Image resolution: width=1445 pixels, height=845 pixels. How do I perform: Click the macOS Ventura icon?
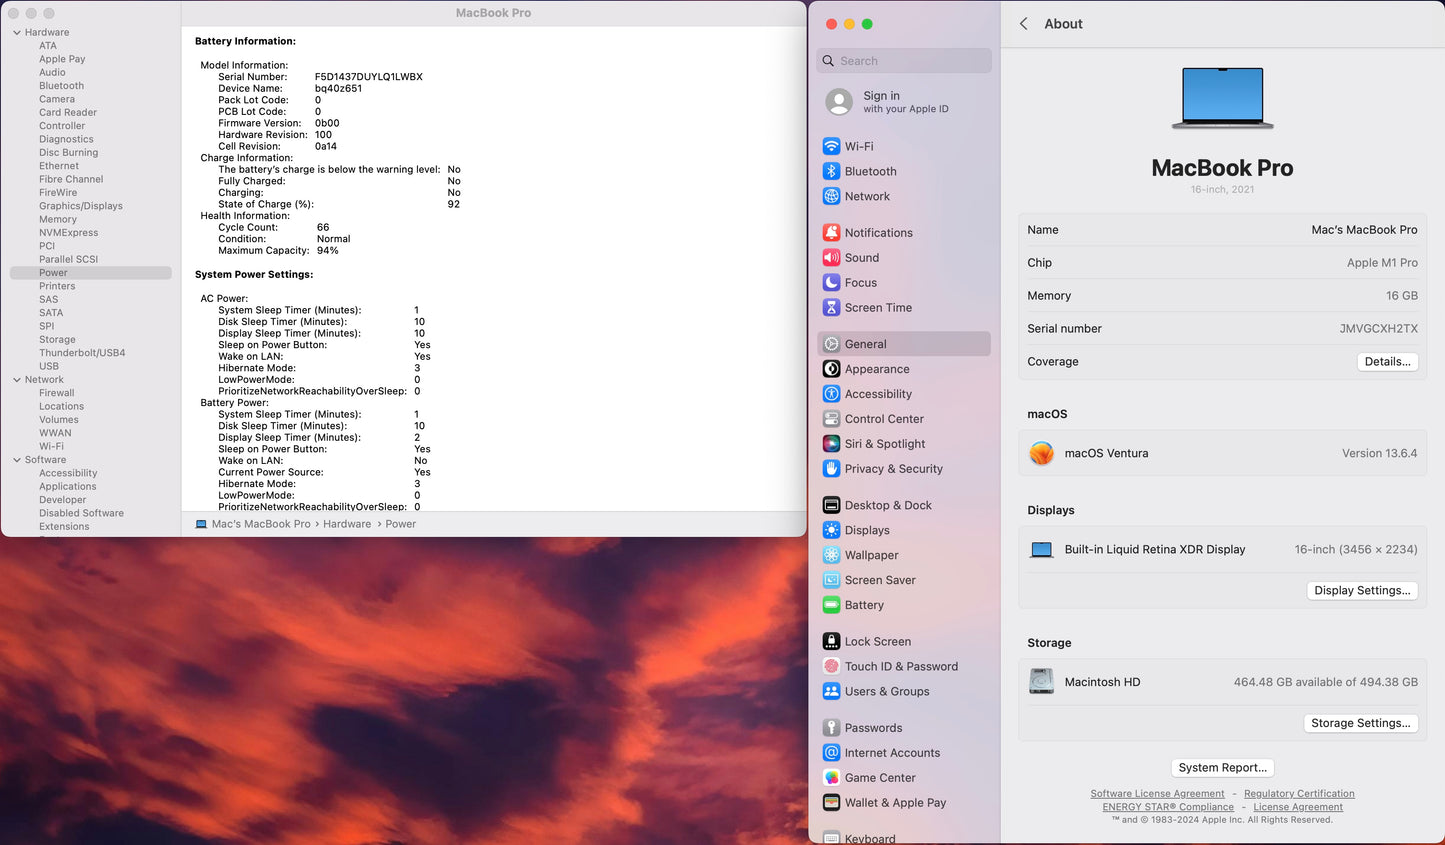pyautogui.click(x=1042, y=453)
